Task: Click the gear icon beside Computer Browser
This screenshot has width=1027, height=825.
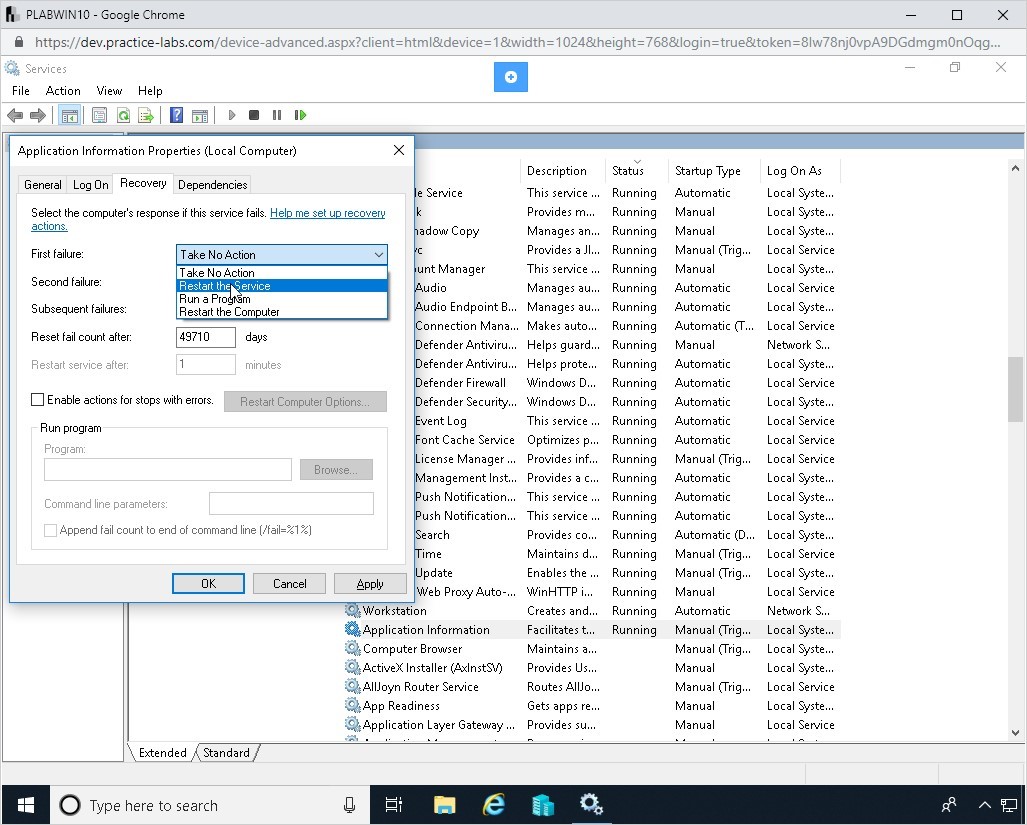Action: click(x=352, y=648)
